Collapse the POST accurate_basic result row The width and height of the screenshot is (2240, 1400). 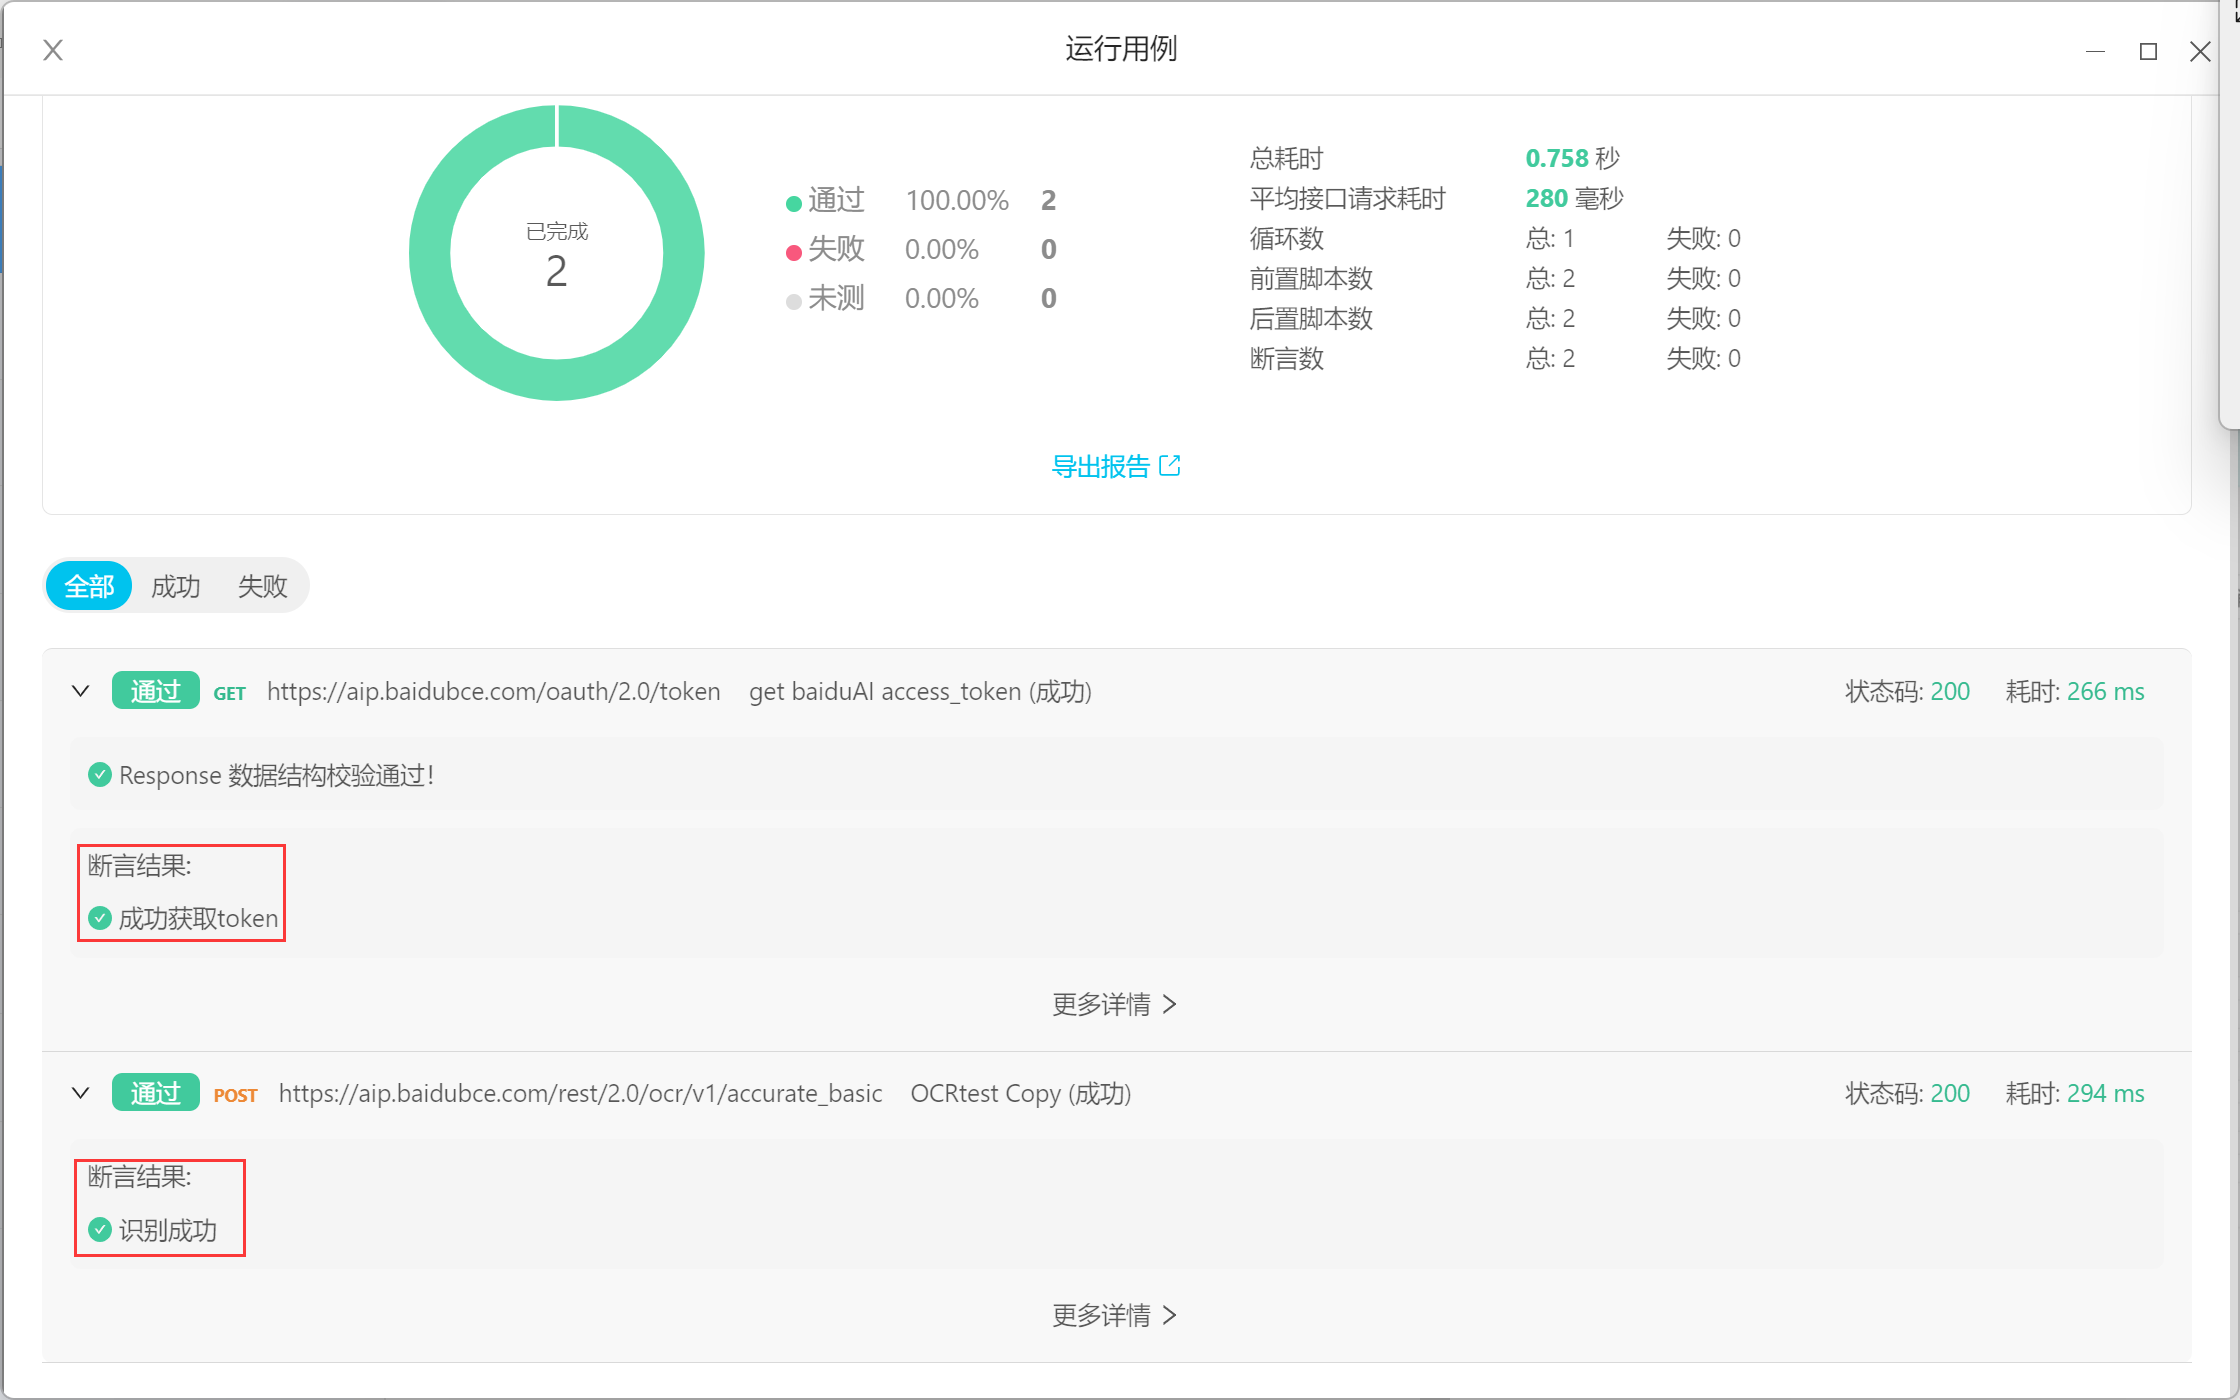[81, 1093]
